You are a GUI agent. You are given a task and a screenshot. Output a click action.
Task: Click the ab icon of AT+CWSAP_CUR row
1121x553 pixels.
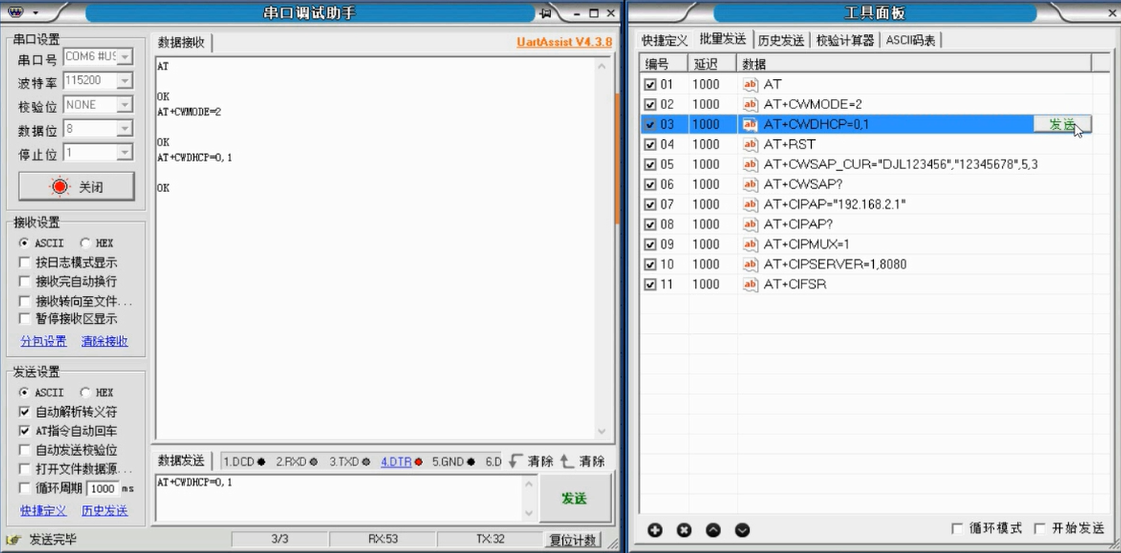(750, 164)
